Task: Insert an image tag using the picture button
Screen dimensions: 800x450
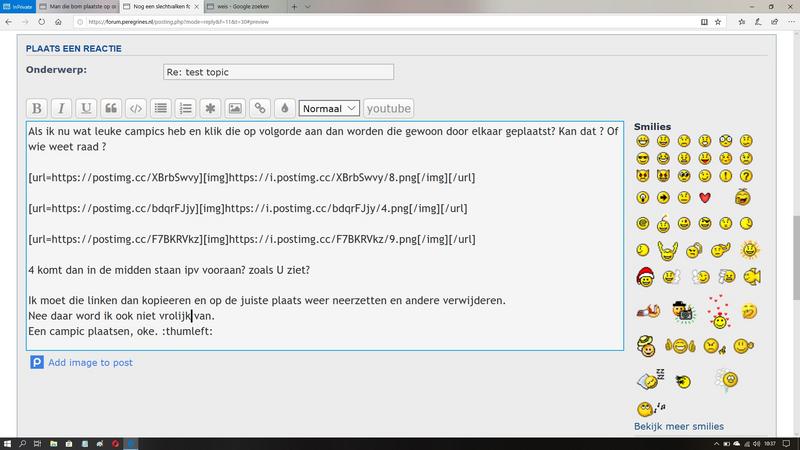Action: (235, 108)
